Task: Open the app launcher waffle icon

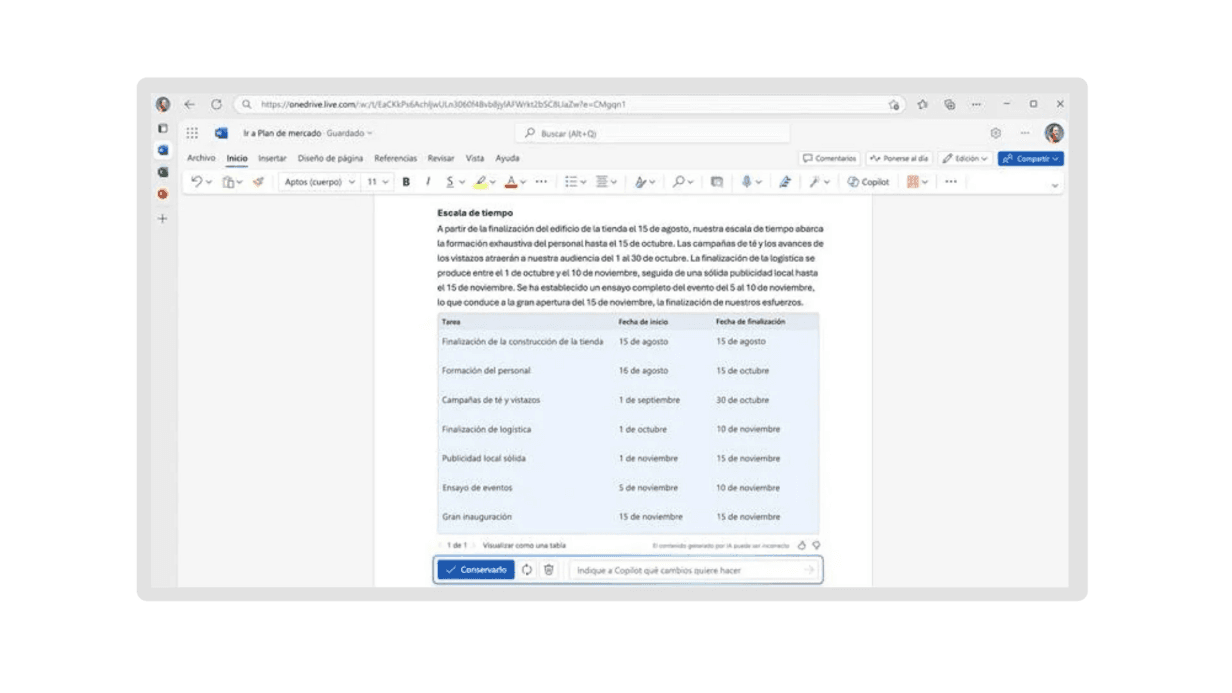Action: coord(192,133)
